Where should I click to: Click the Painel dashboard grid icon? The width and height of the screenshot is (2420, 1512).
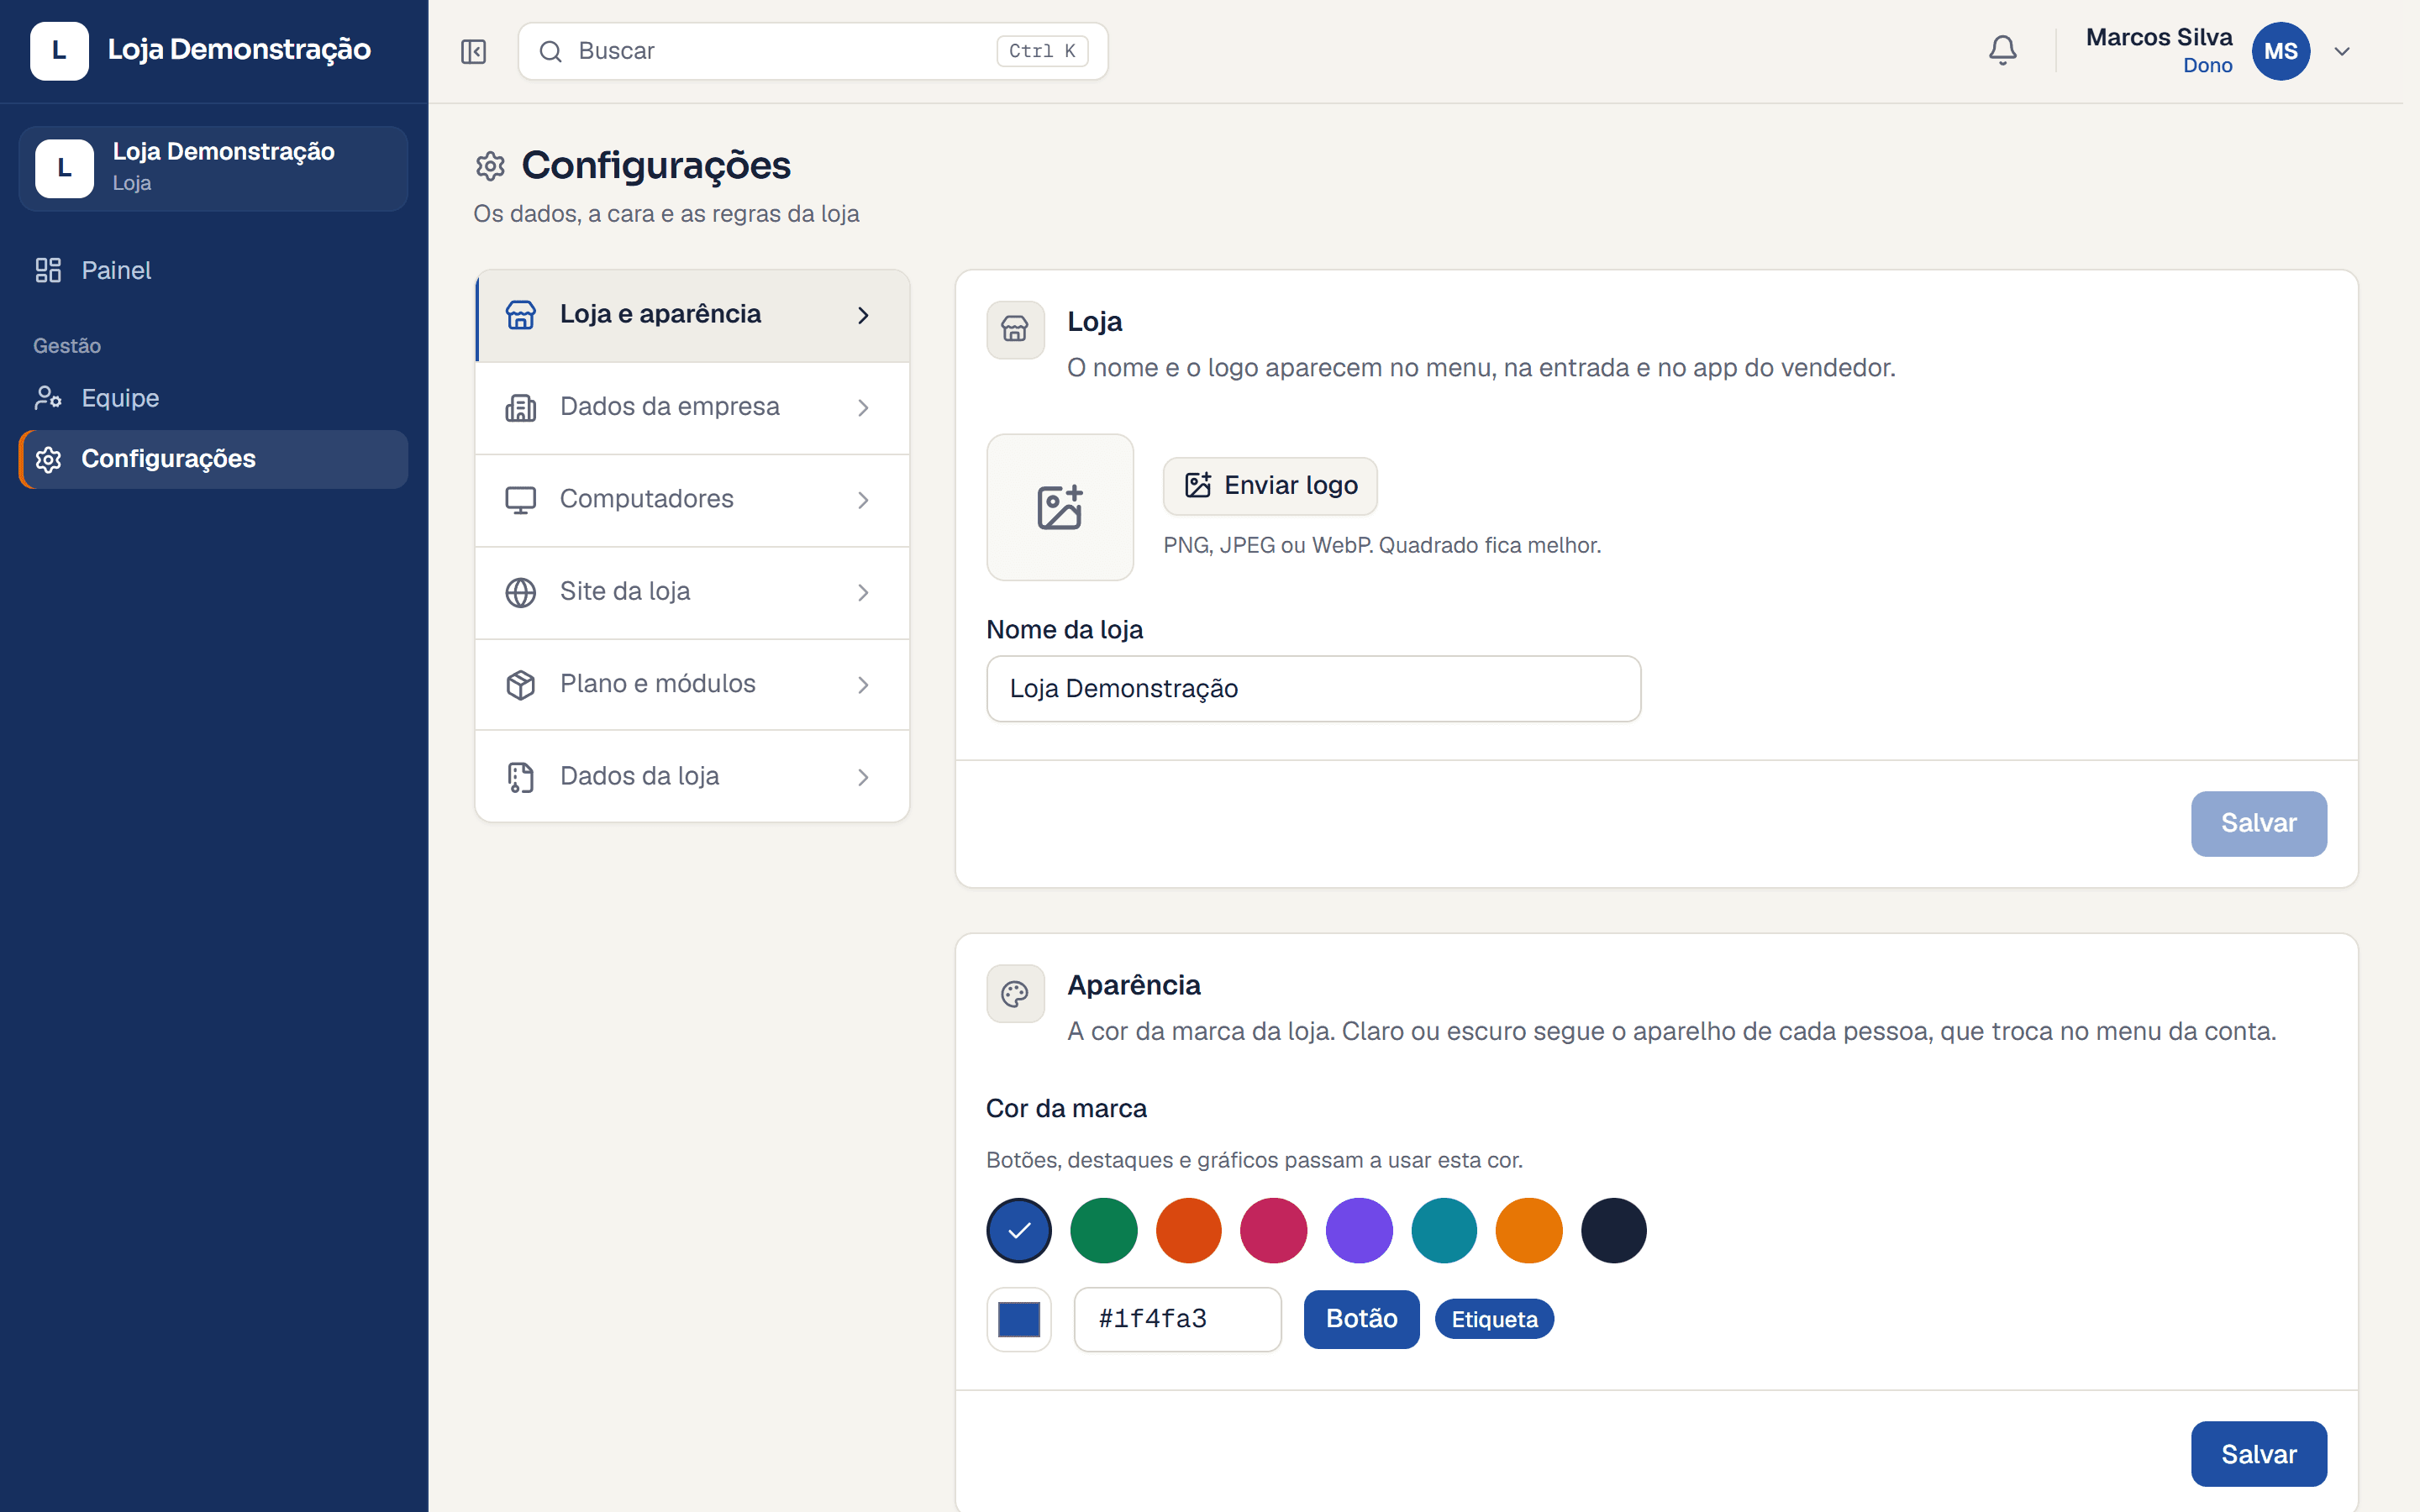48,270
